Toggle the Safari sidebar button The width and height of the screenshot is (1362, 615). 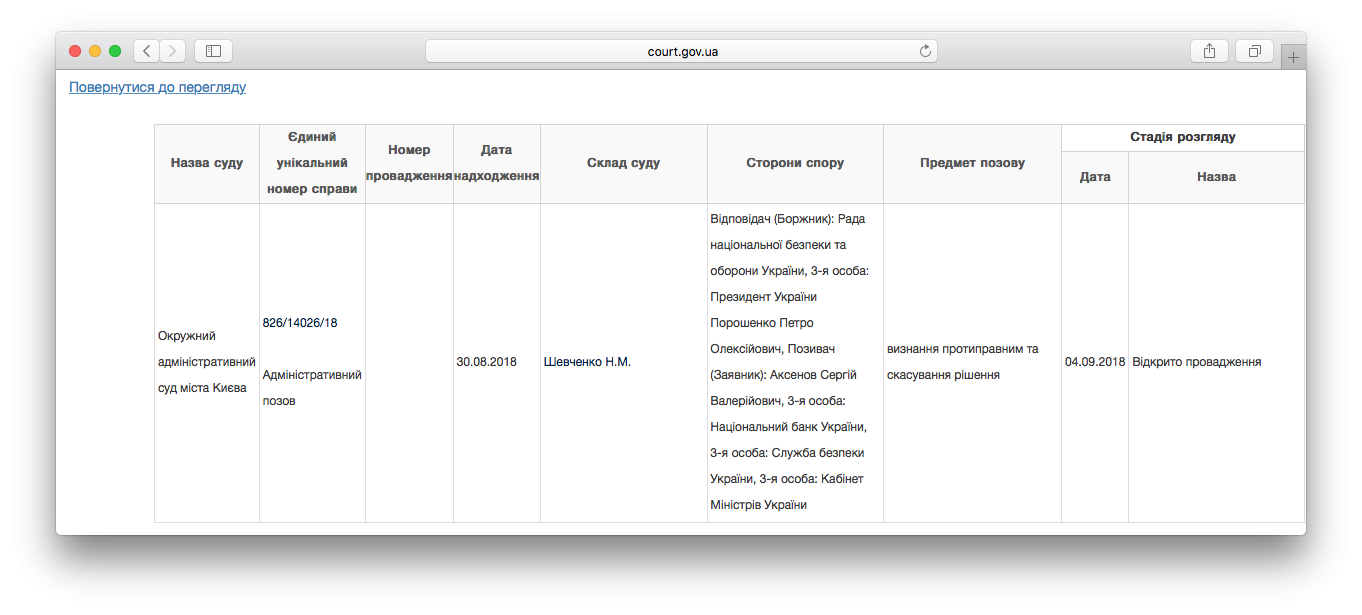coord(213,51)
